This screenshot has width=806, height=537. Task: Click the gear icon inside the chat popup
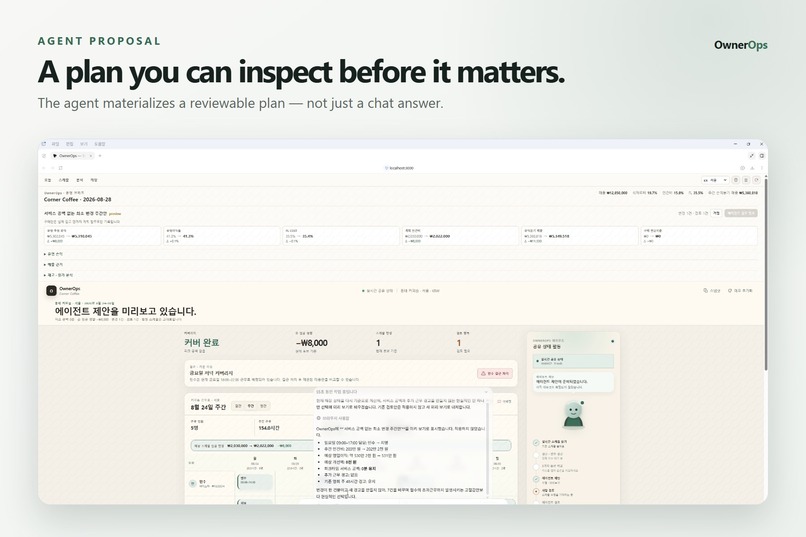click(x=319, y=418)
